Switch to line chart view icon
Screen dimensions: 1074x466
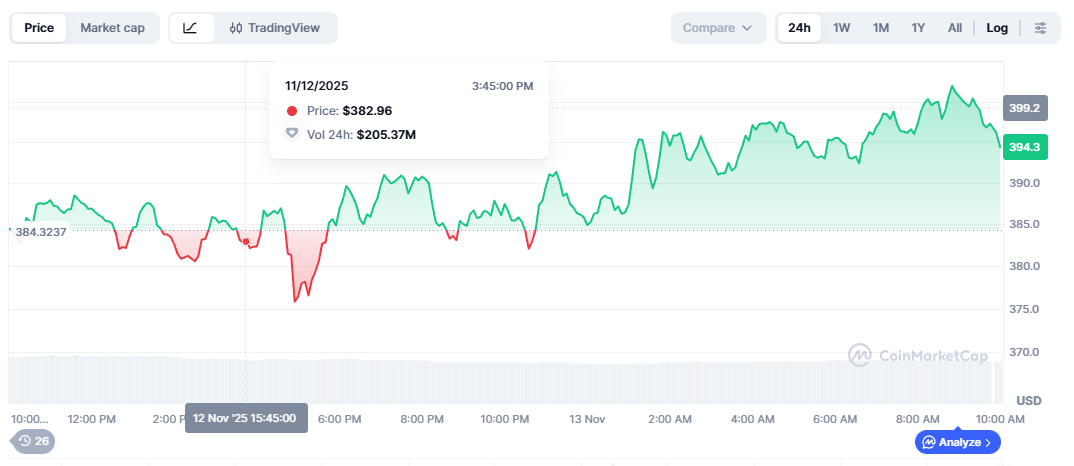pos(190,28)
